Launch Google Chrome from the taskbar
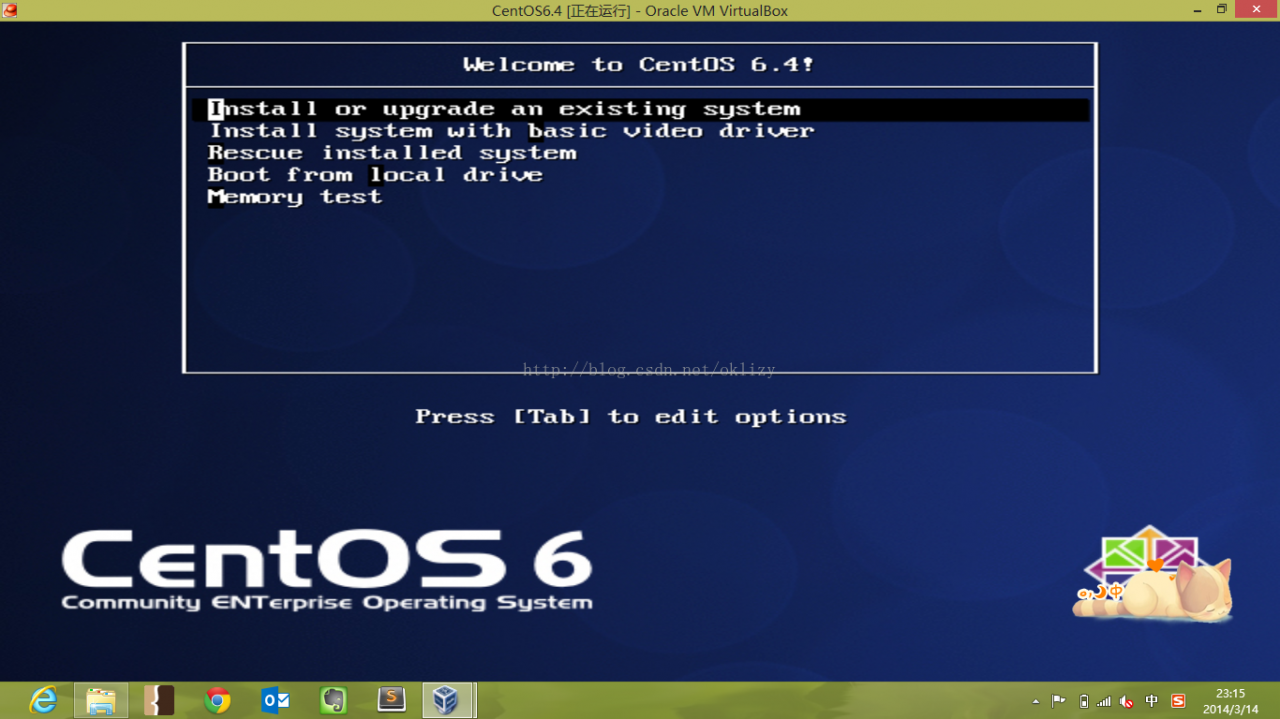Image resolution: width=1280 pixels, height=719 pixels. click(217, 700)
